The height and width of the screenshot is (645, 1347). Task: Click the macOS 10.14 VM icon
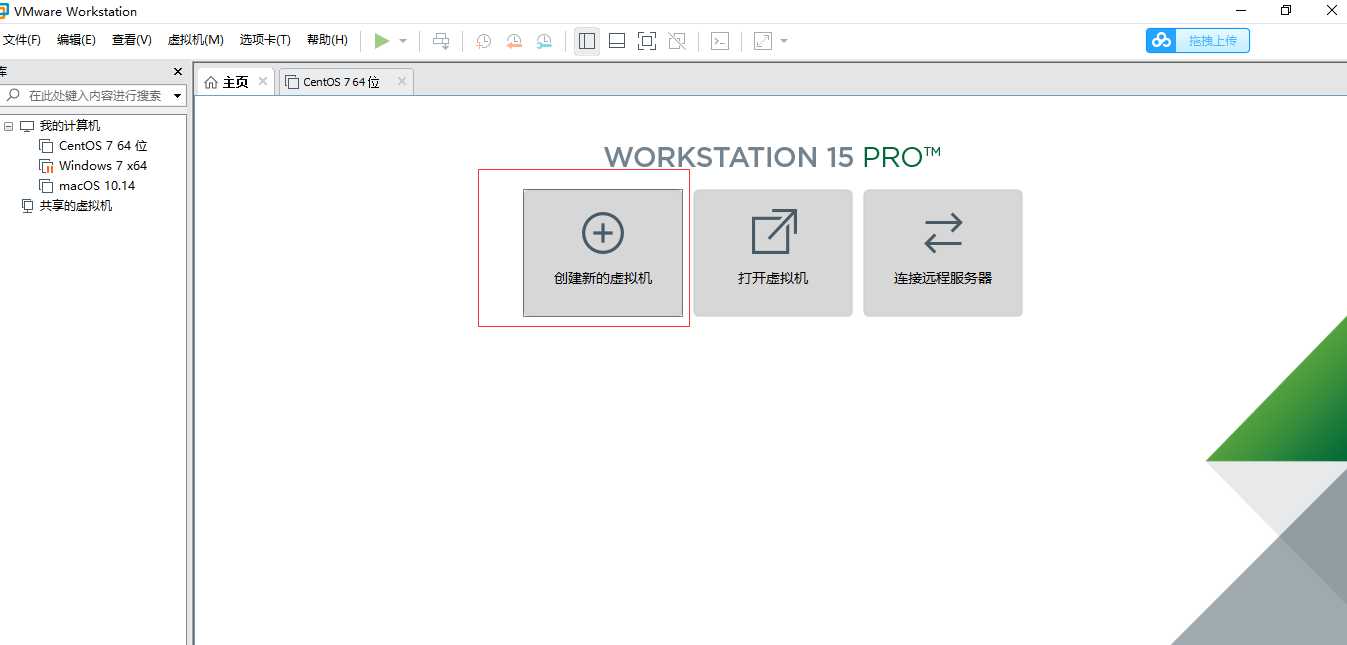pos(46,186)
